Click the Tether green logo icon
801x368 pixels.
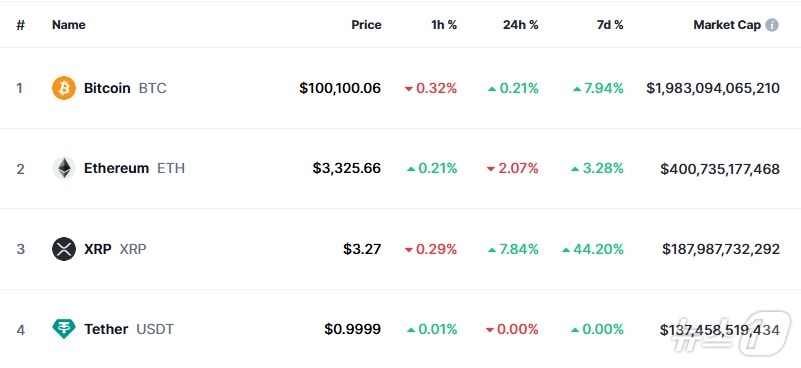coord(64,329)
